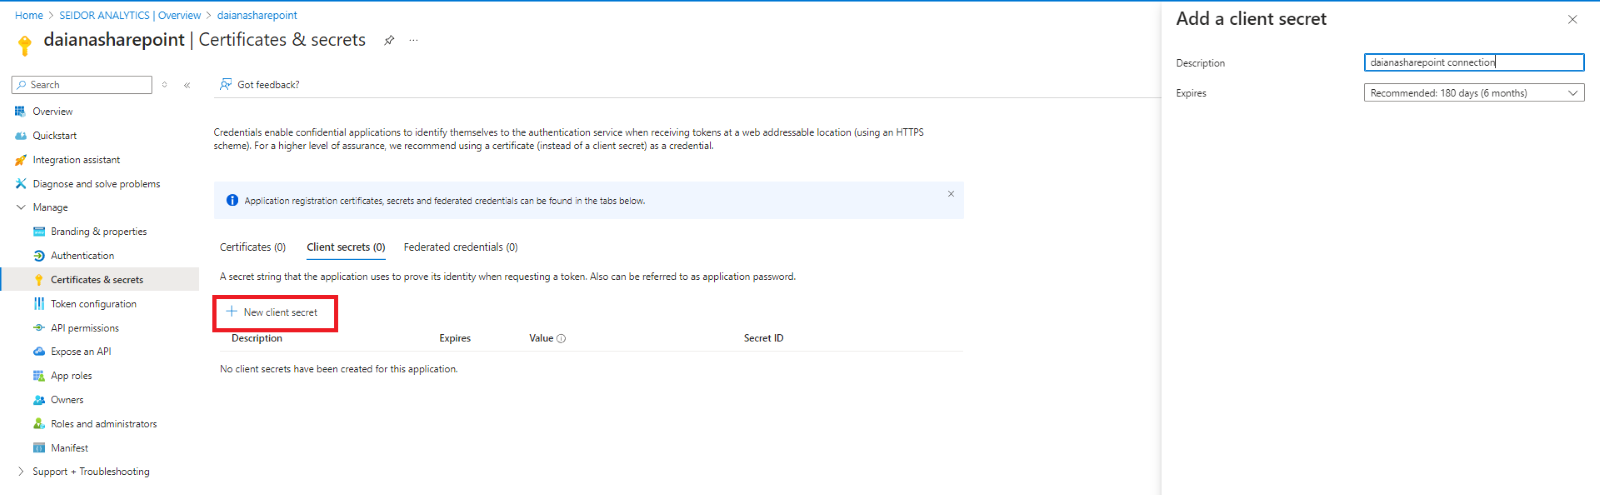
Task: Click the Description text field
Action: [1473, 62]
